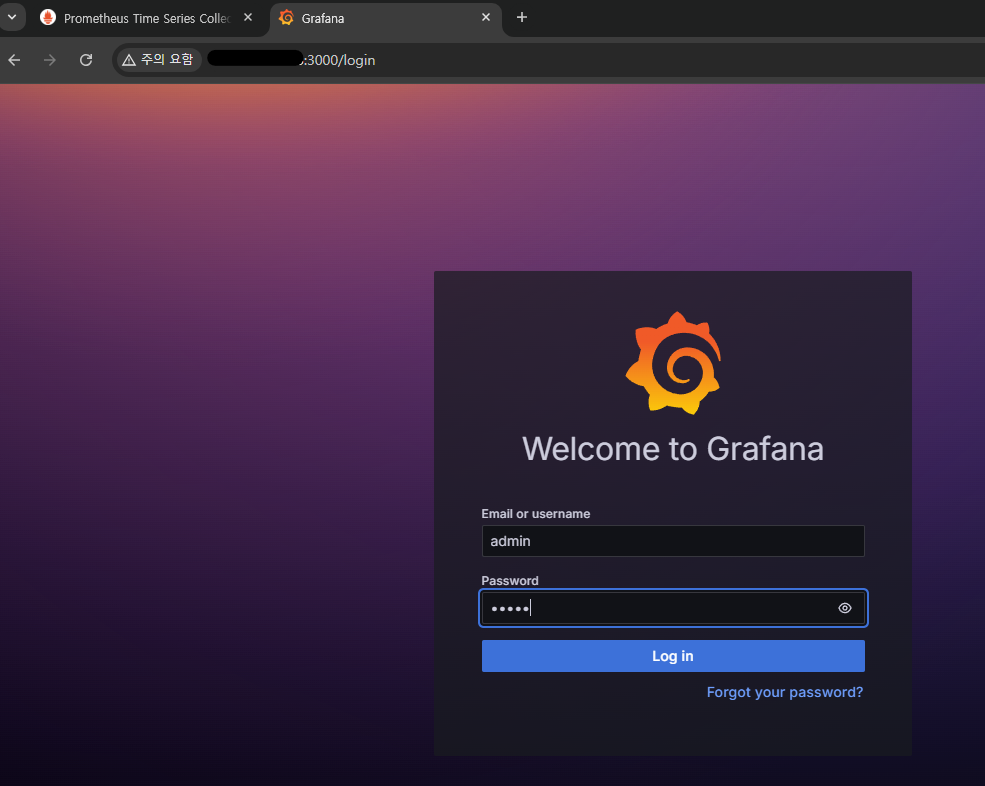
Task: Click the Grafana logo on login card
Action: (673, 363)
